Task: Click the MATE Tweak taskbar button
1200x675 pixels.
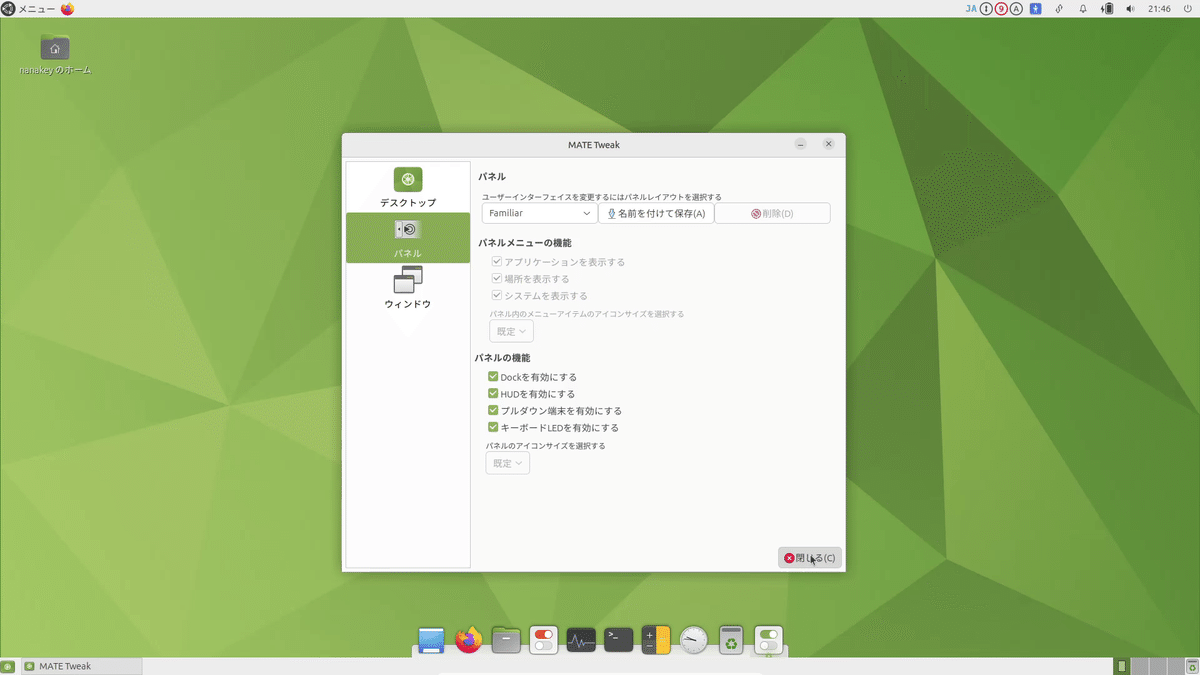Action: 81,666
